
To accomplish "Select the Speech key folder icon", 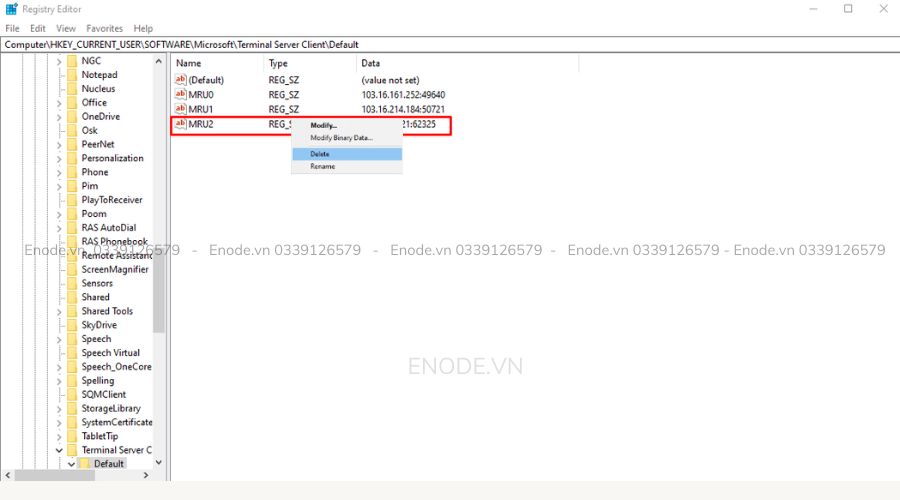I will (72, 339).
